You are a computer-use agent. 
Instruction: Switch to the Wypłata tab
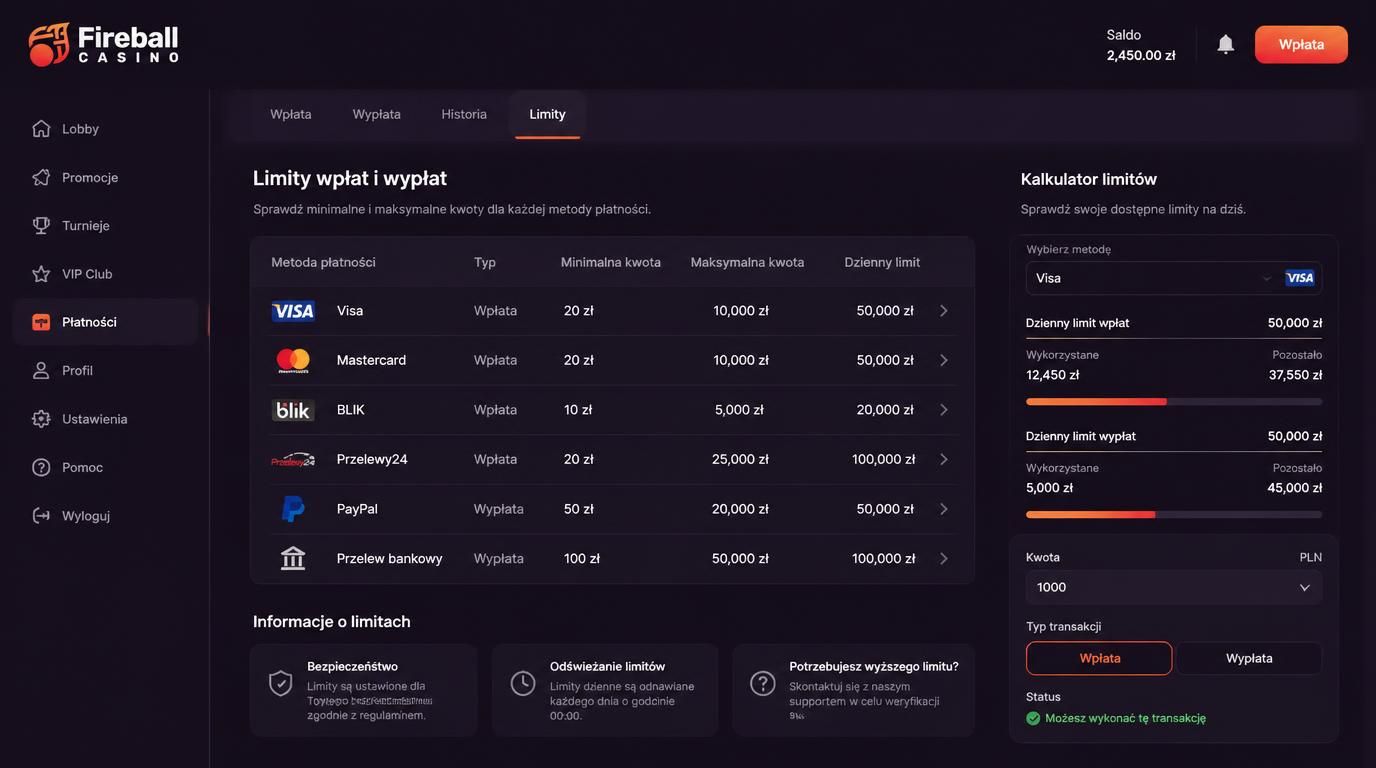tap(376, 114)
